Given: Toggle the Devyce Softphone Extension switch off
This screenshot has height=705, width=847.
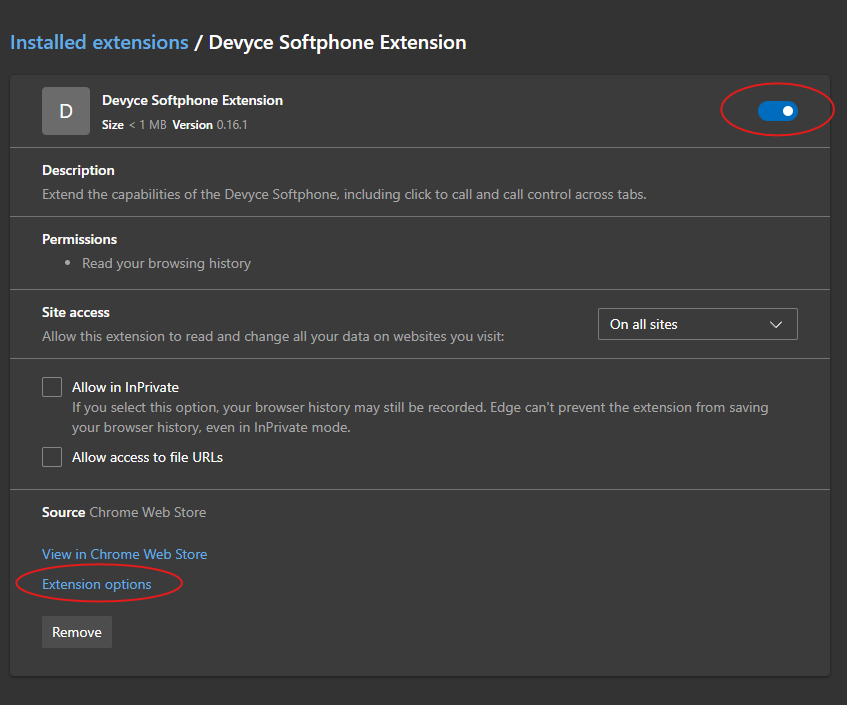Looking at the screenshot, I should click(777, 111).
